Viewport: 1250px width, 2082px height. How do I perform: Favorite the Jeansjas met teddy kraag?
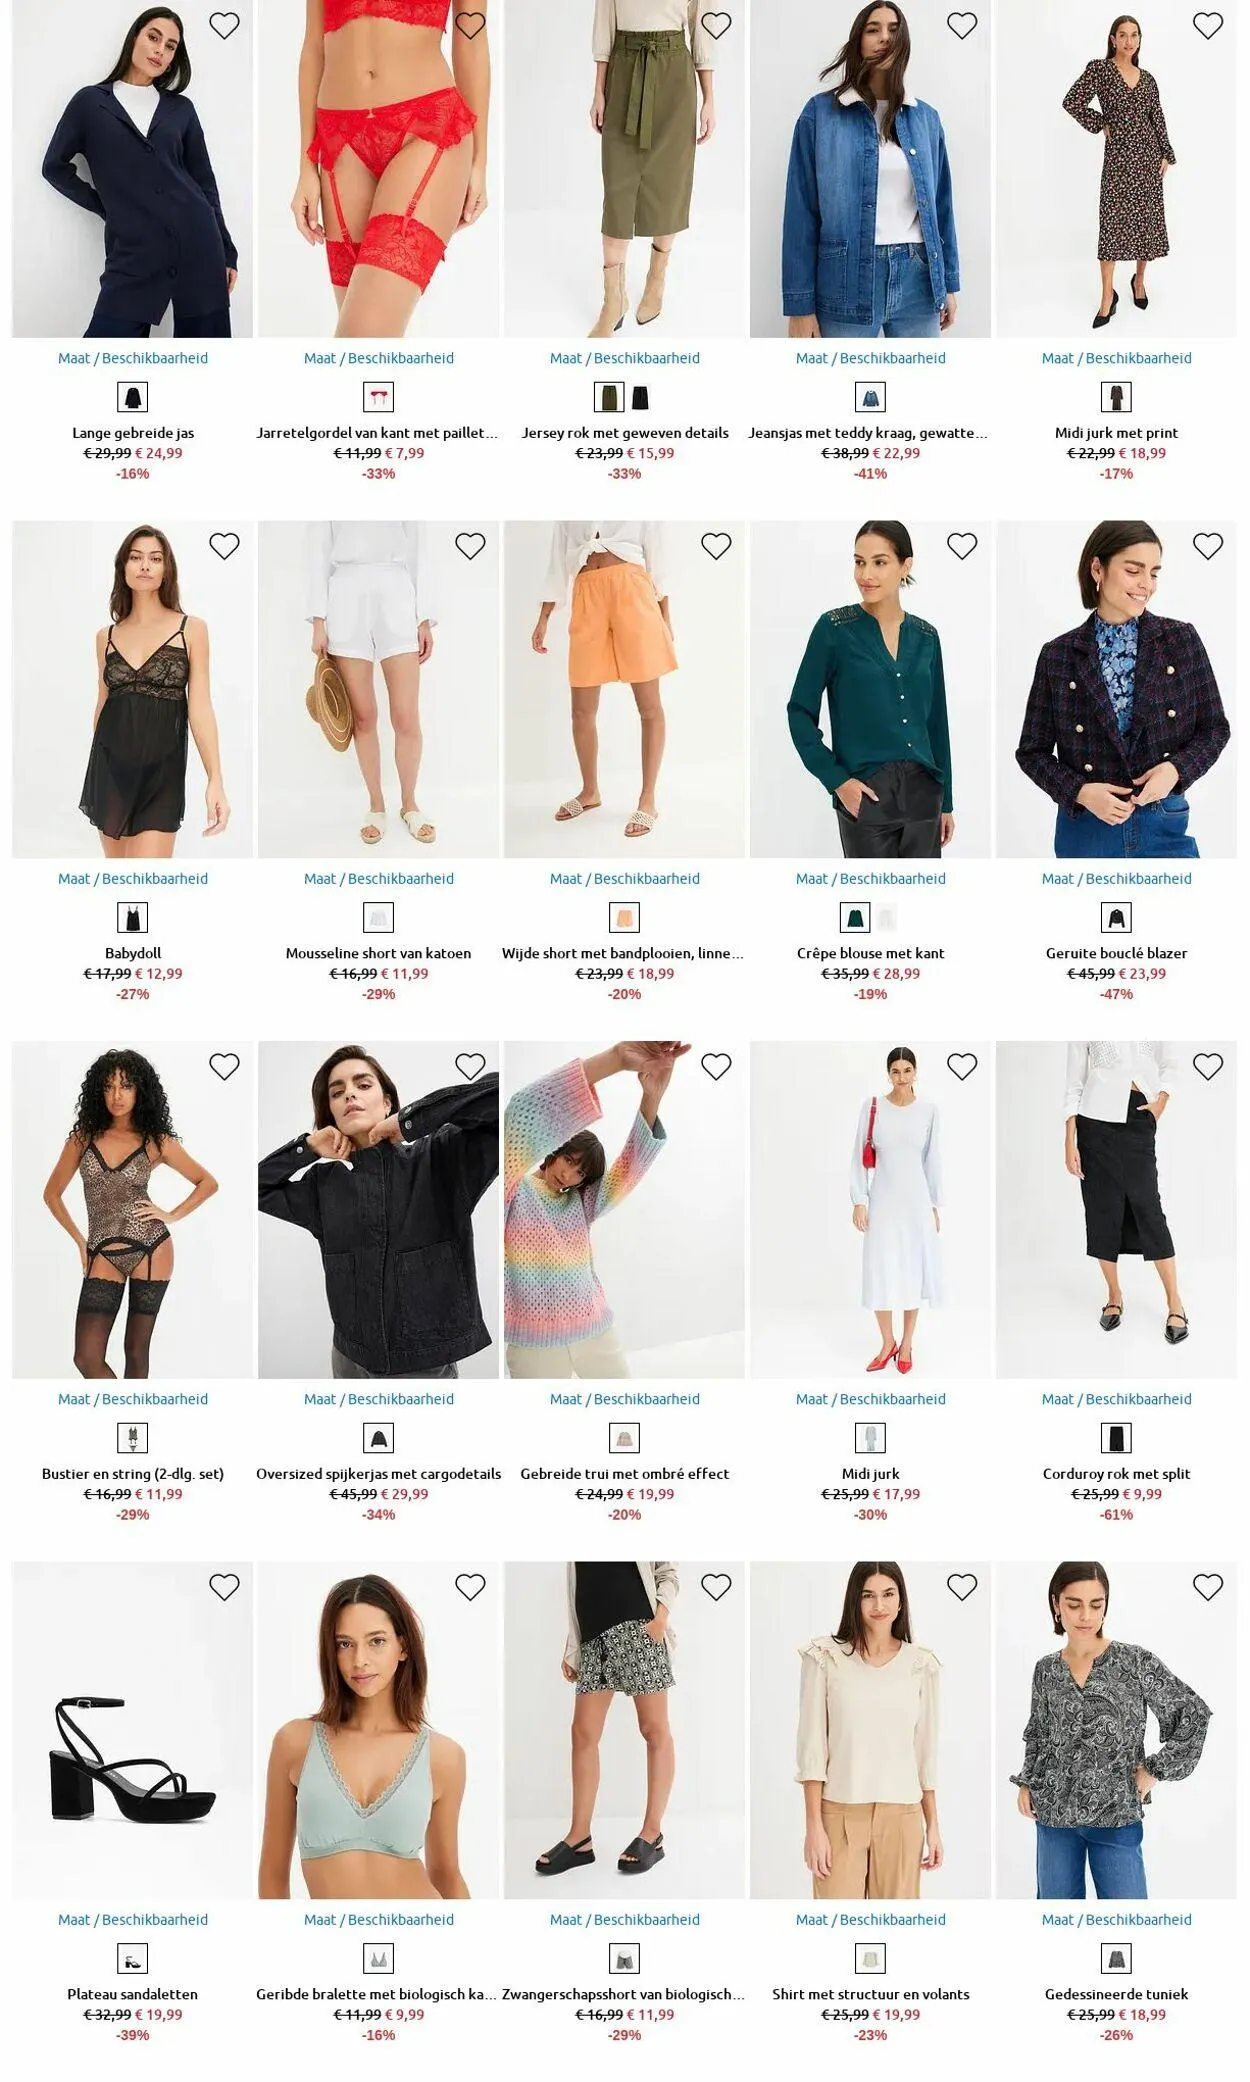tap(962, 26)
